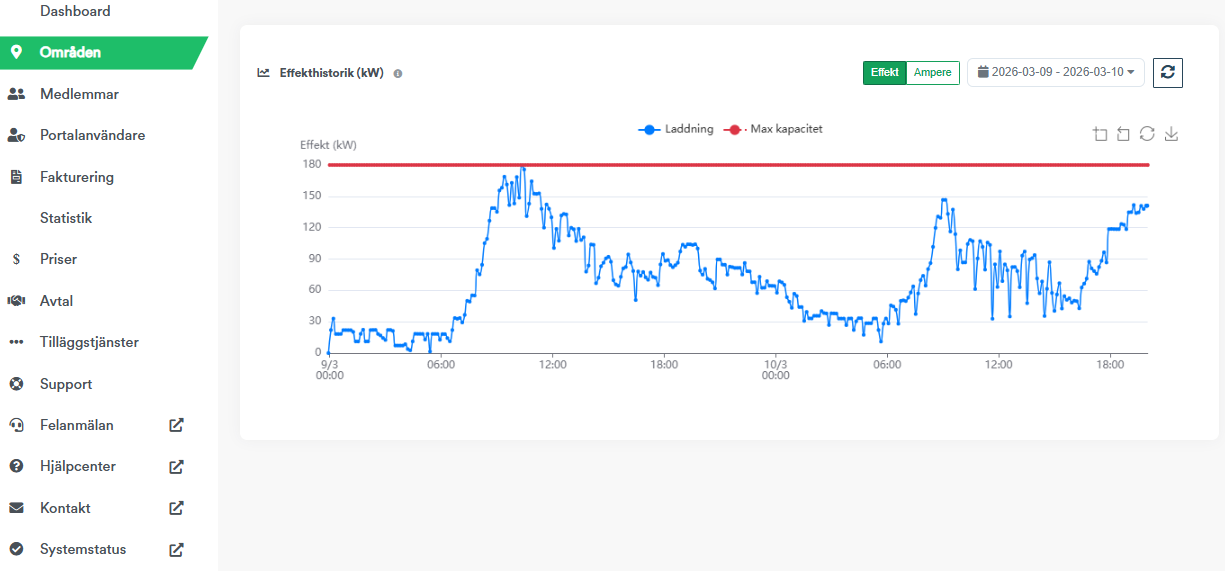This screenshot has width=1225, height=571.
Task: Open Fakturering from the sidebar
Action: [x=77, y=177]
